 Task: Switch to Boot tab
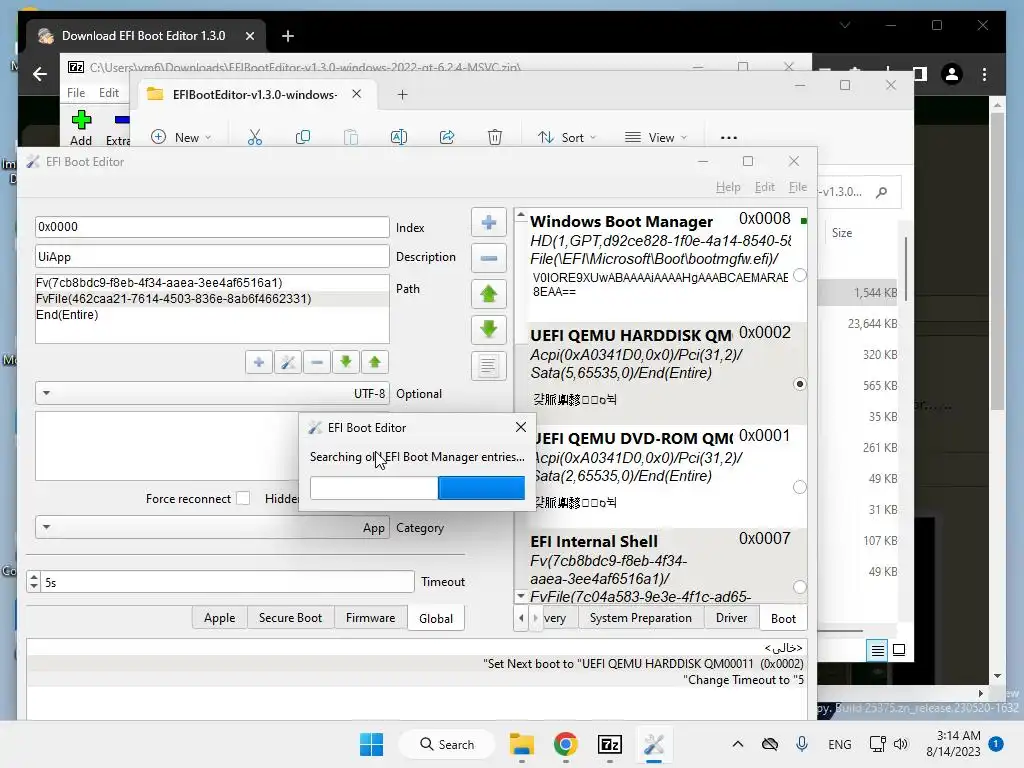click(x=784, y=618)
